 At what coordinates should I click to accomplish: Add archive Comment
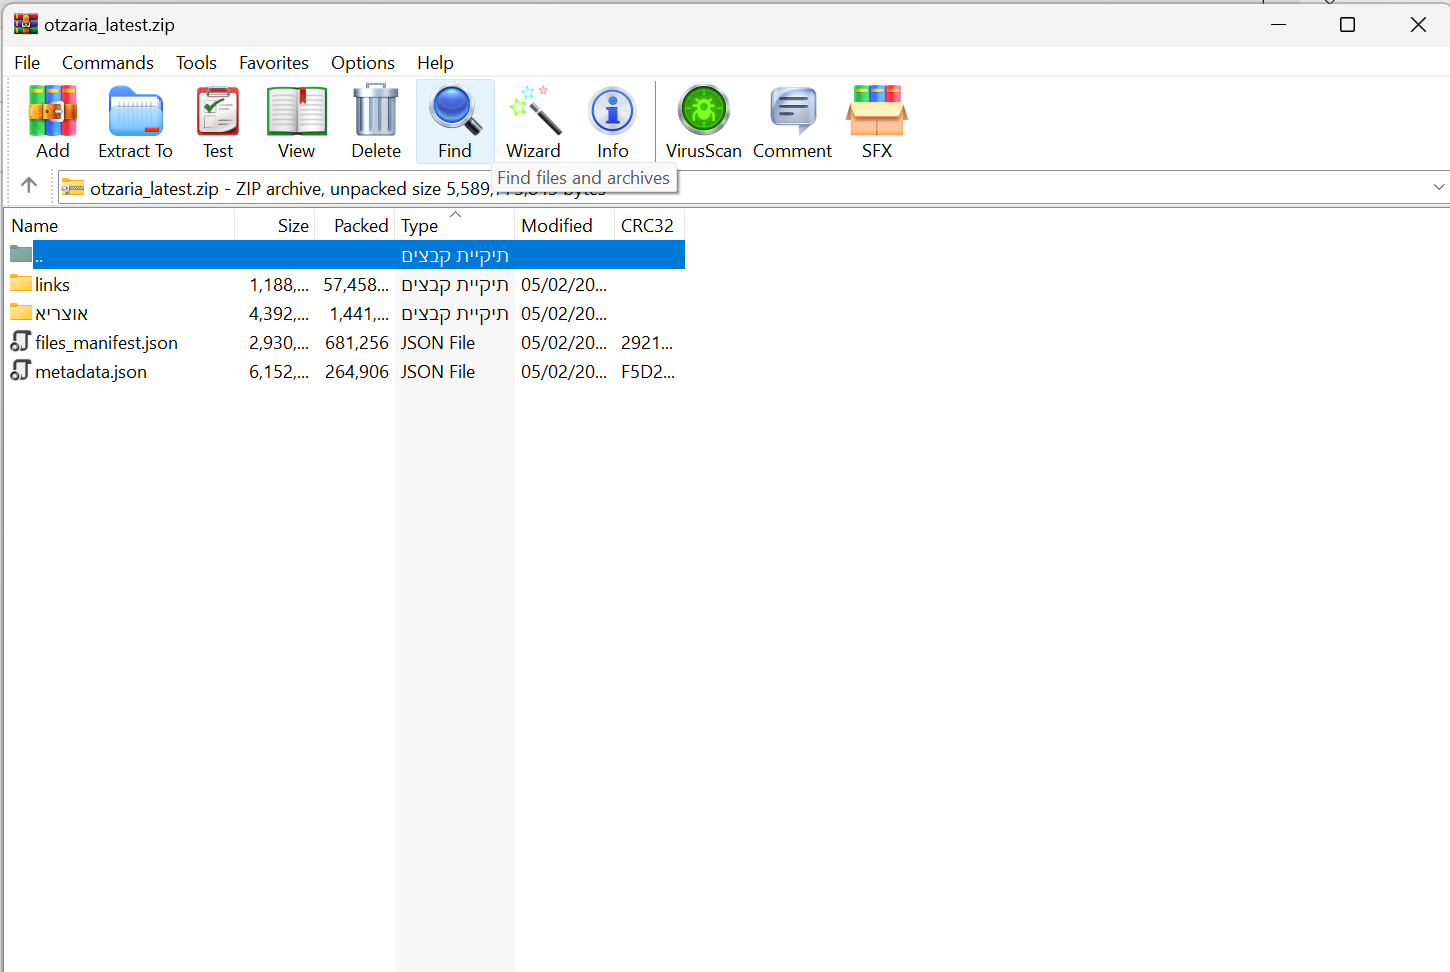[x=792, y=122]
